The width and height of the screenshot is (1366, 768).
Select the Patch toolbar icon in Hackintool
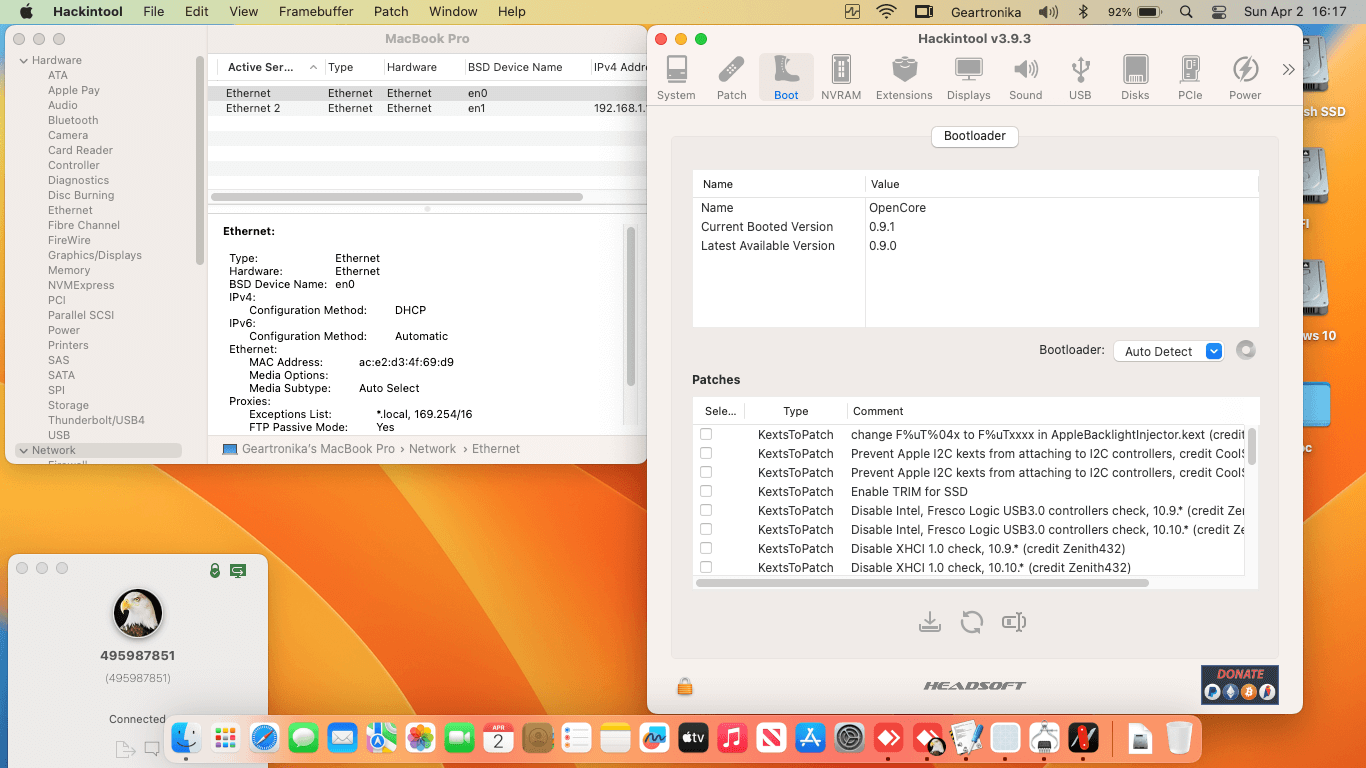click(x=732, y=78)
